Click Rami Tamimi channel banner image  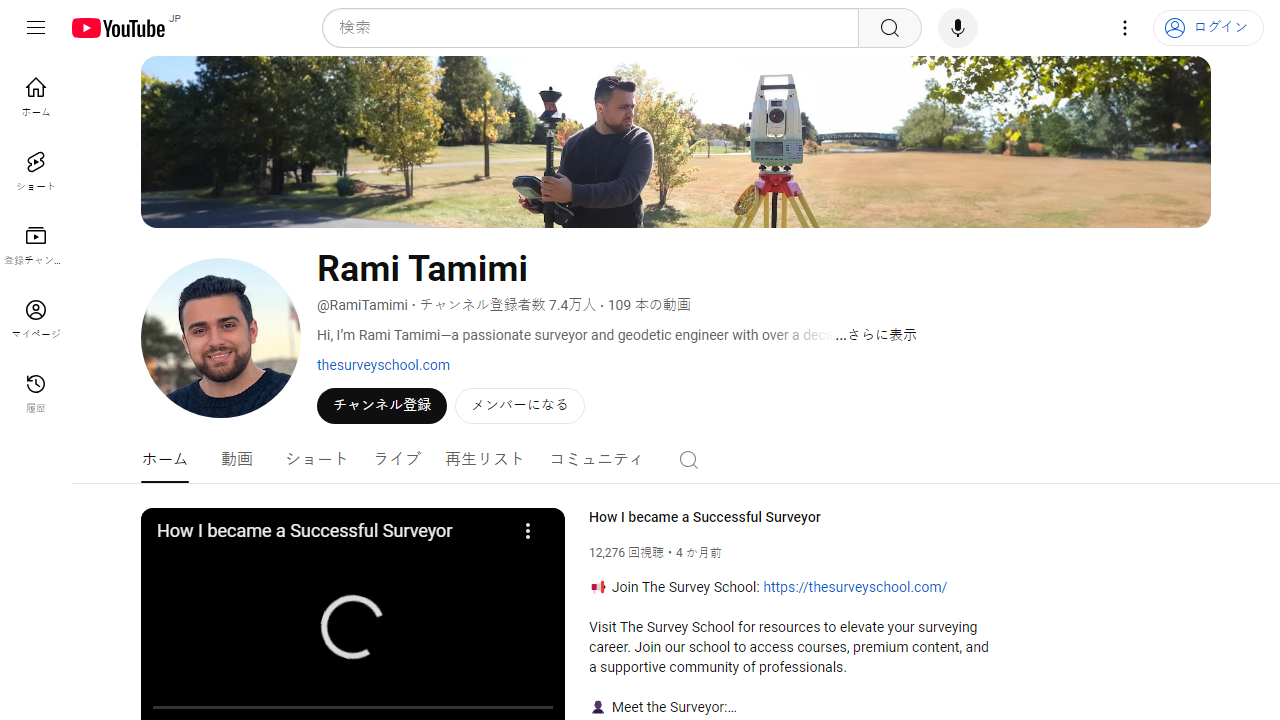pyautogui.click(x=676, y=142)
